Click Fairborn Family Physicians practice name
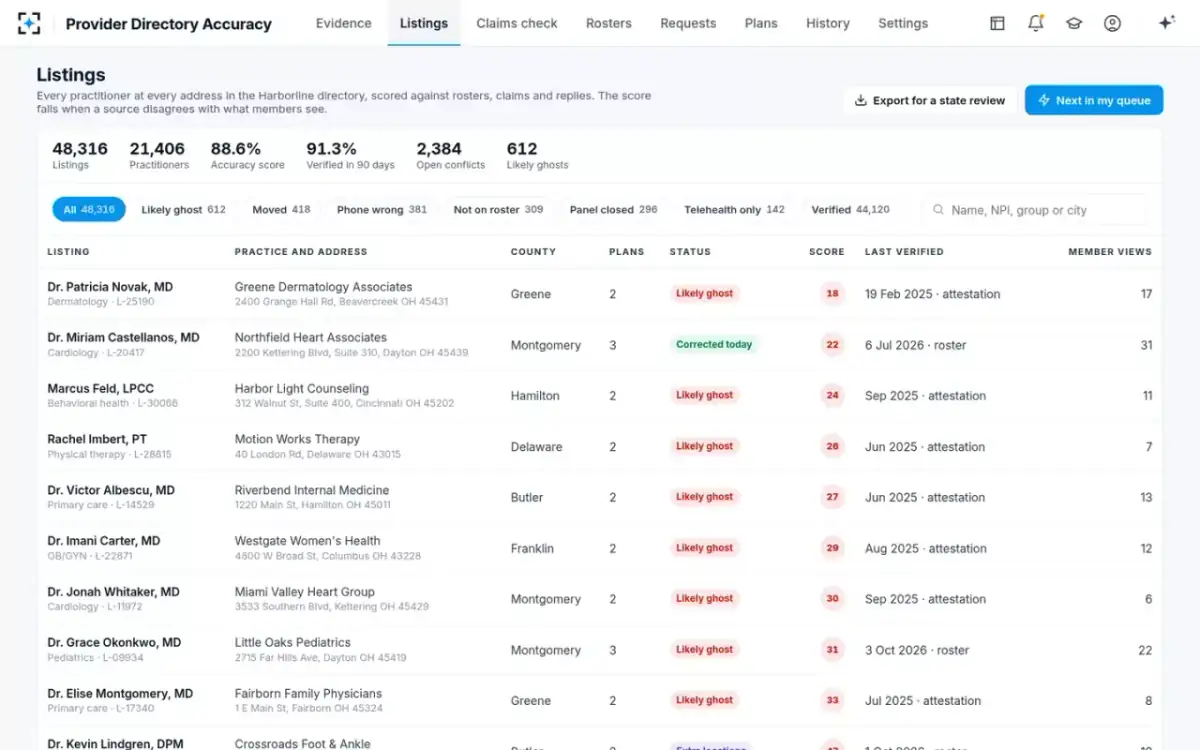 click(x=309, y=694)
